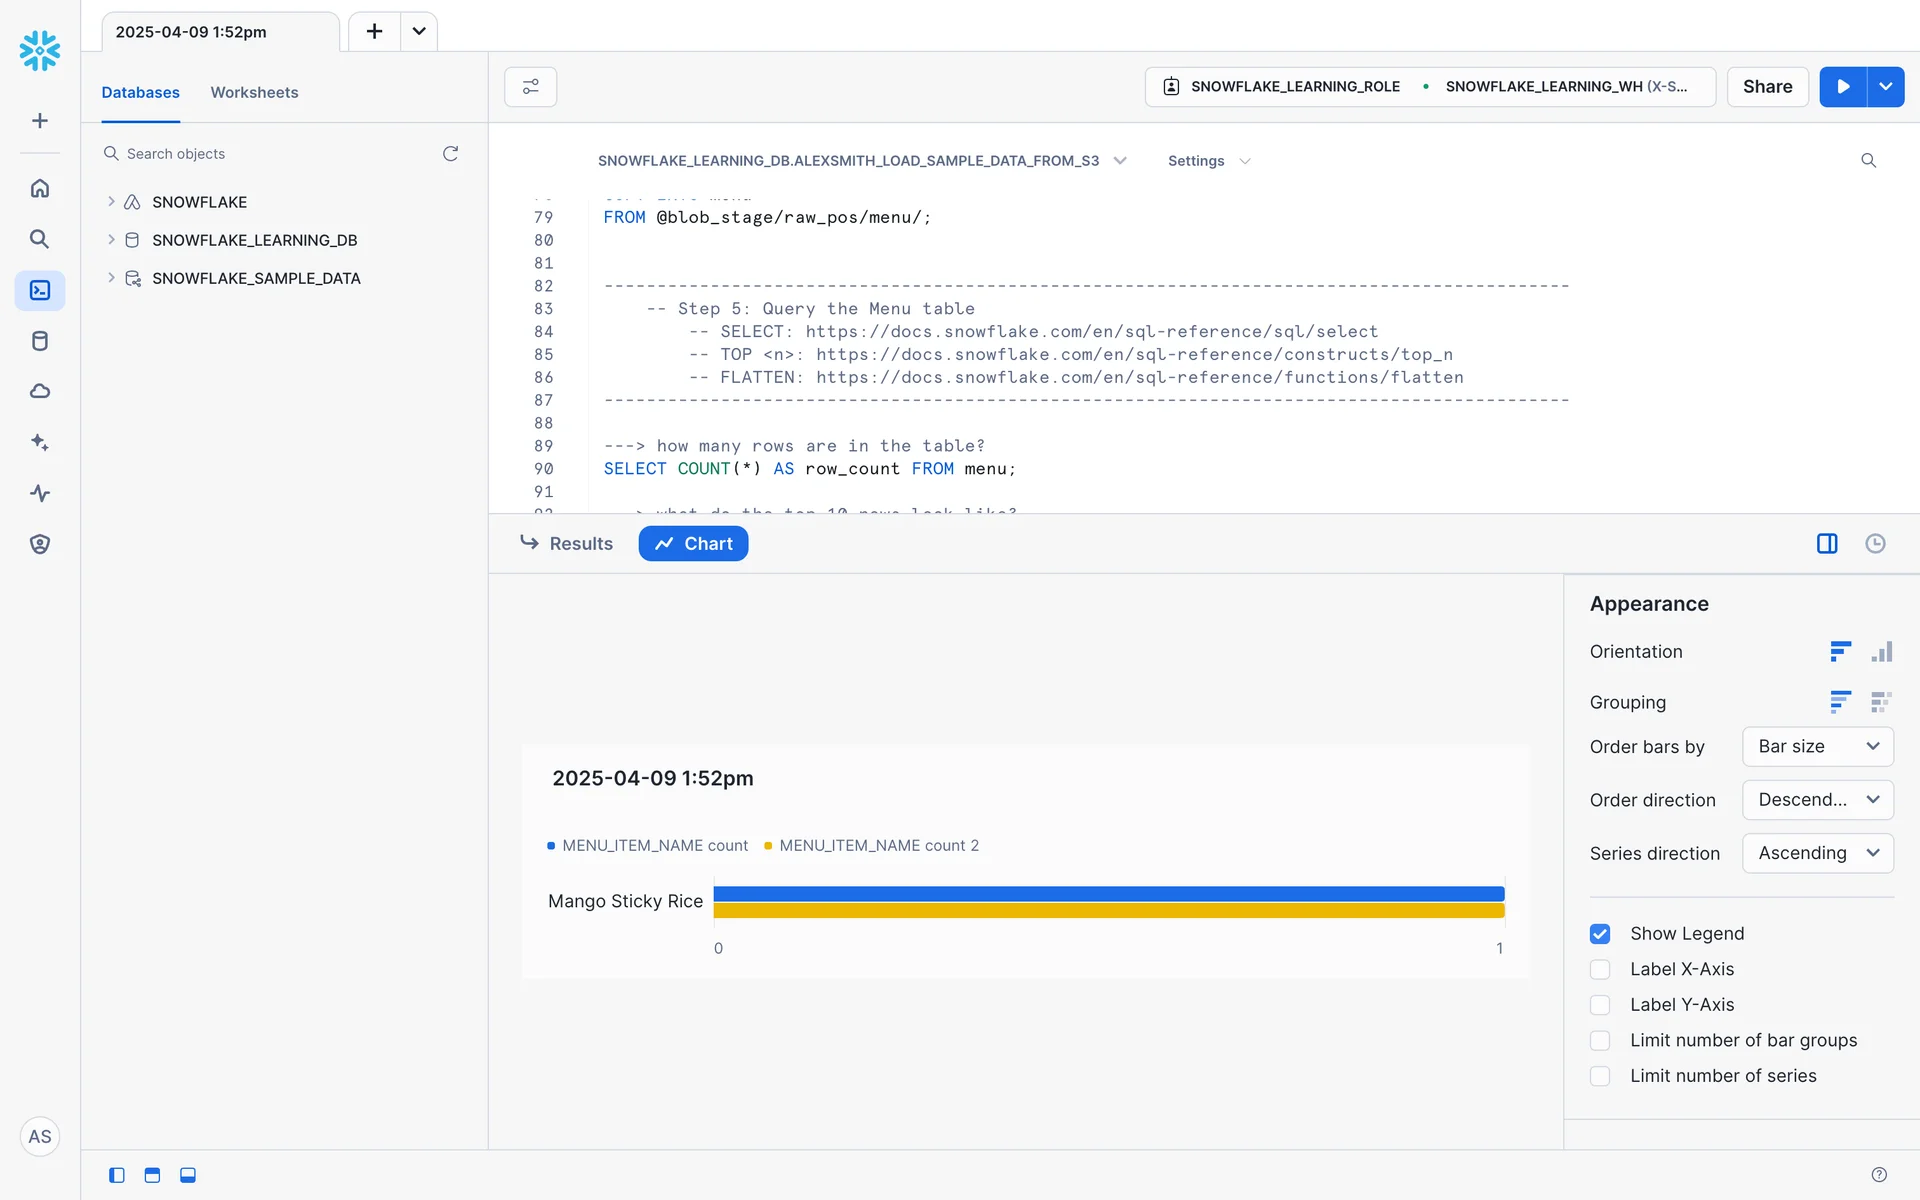
Task: Open the Series direction dropdown
Action: (x=1817, y=853)
